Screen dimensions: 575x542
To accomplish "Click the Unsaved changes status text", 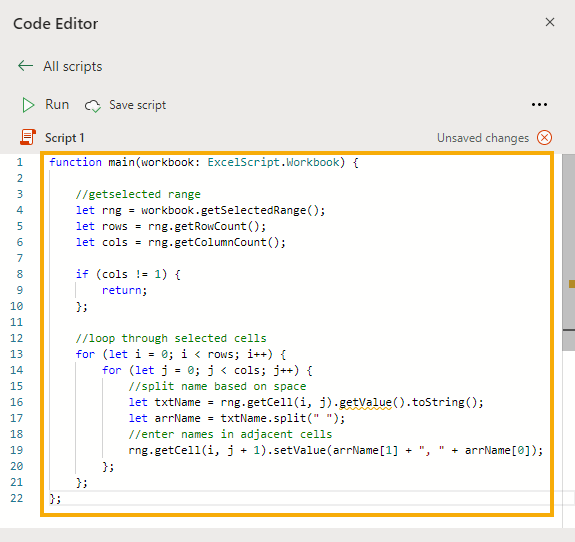I will coord(483,138).
